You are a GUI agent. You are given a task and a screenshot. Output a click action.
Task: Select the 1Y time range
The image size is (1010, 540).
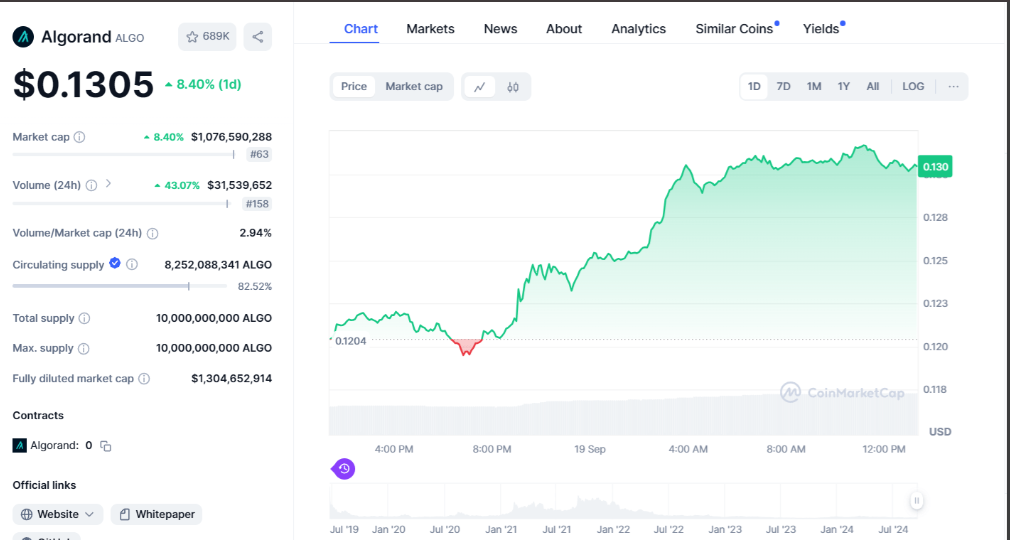coord(843,86)
